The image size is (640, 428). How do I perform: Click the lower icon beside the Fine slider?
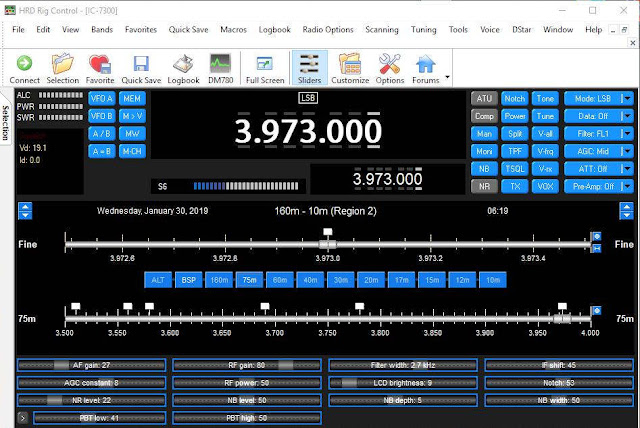tap(597, 248)
